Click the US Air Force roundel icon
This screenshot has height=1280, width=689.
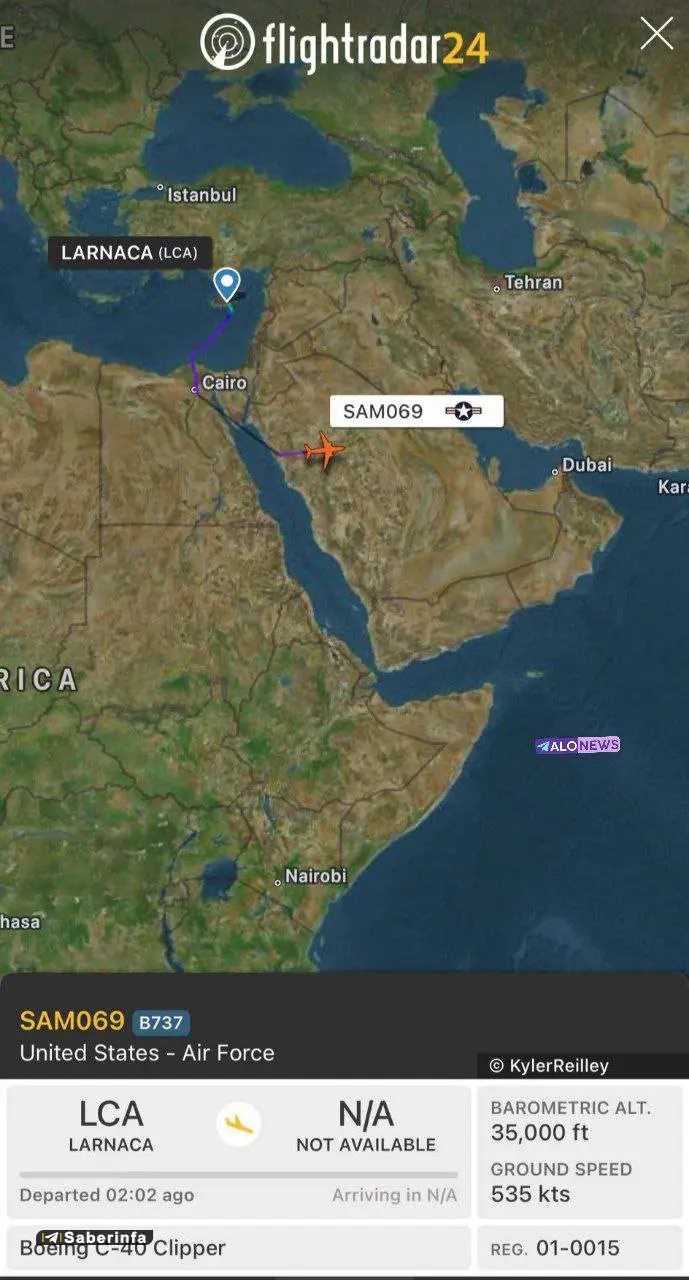[x=463, y=411]
